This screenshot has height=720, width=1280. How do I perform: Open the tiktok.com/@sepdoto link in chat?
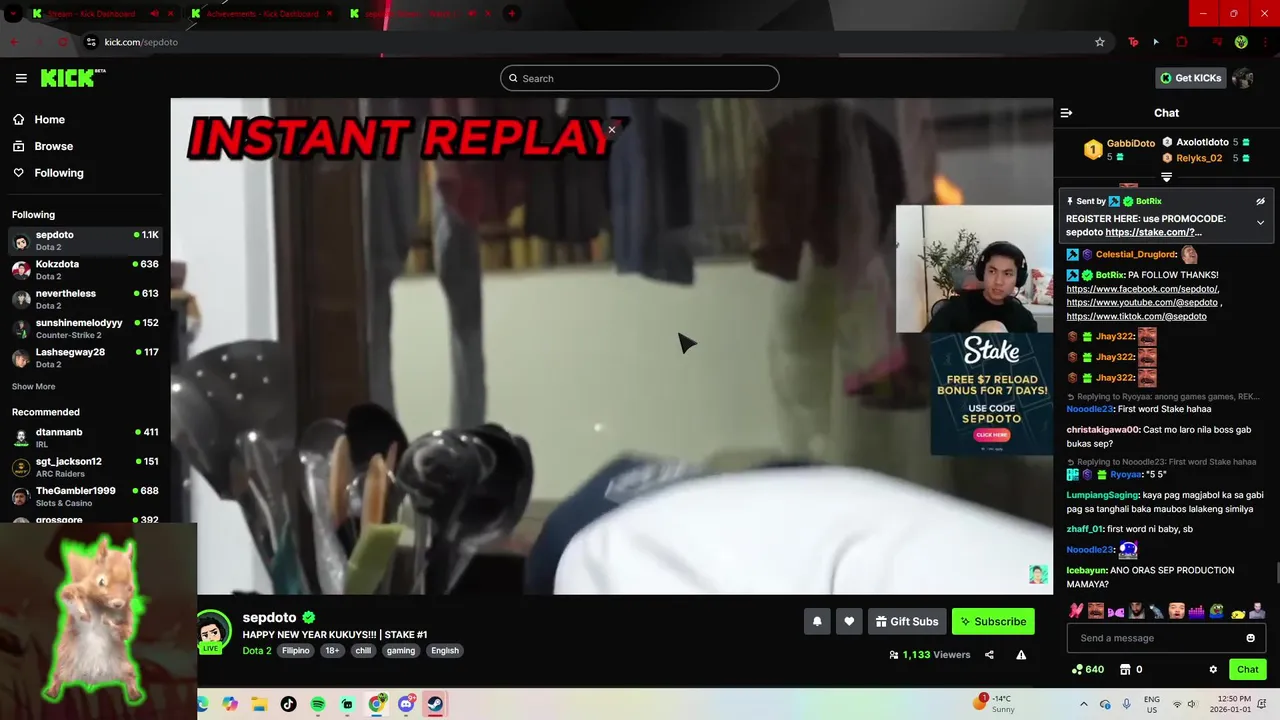(1136, 316)
